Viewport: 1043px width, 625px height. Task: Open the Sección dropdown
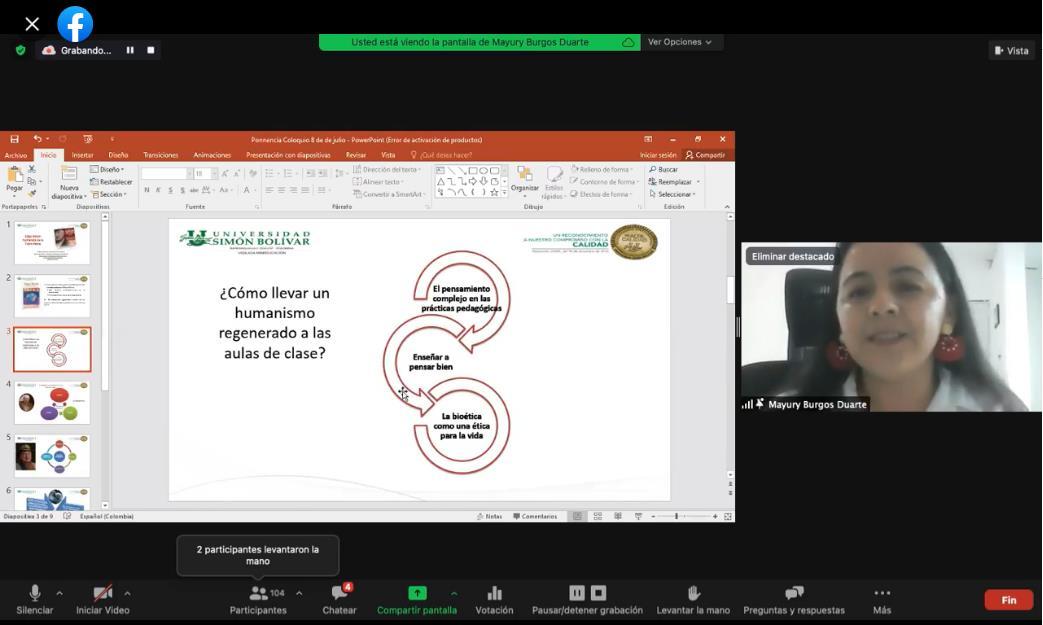pyautogui.click(x=109, y=194)
